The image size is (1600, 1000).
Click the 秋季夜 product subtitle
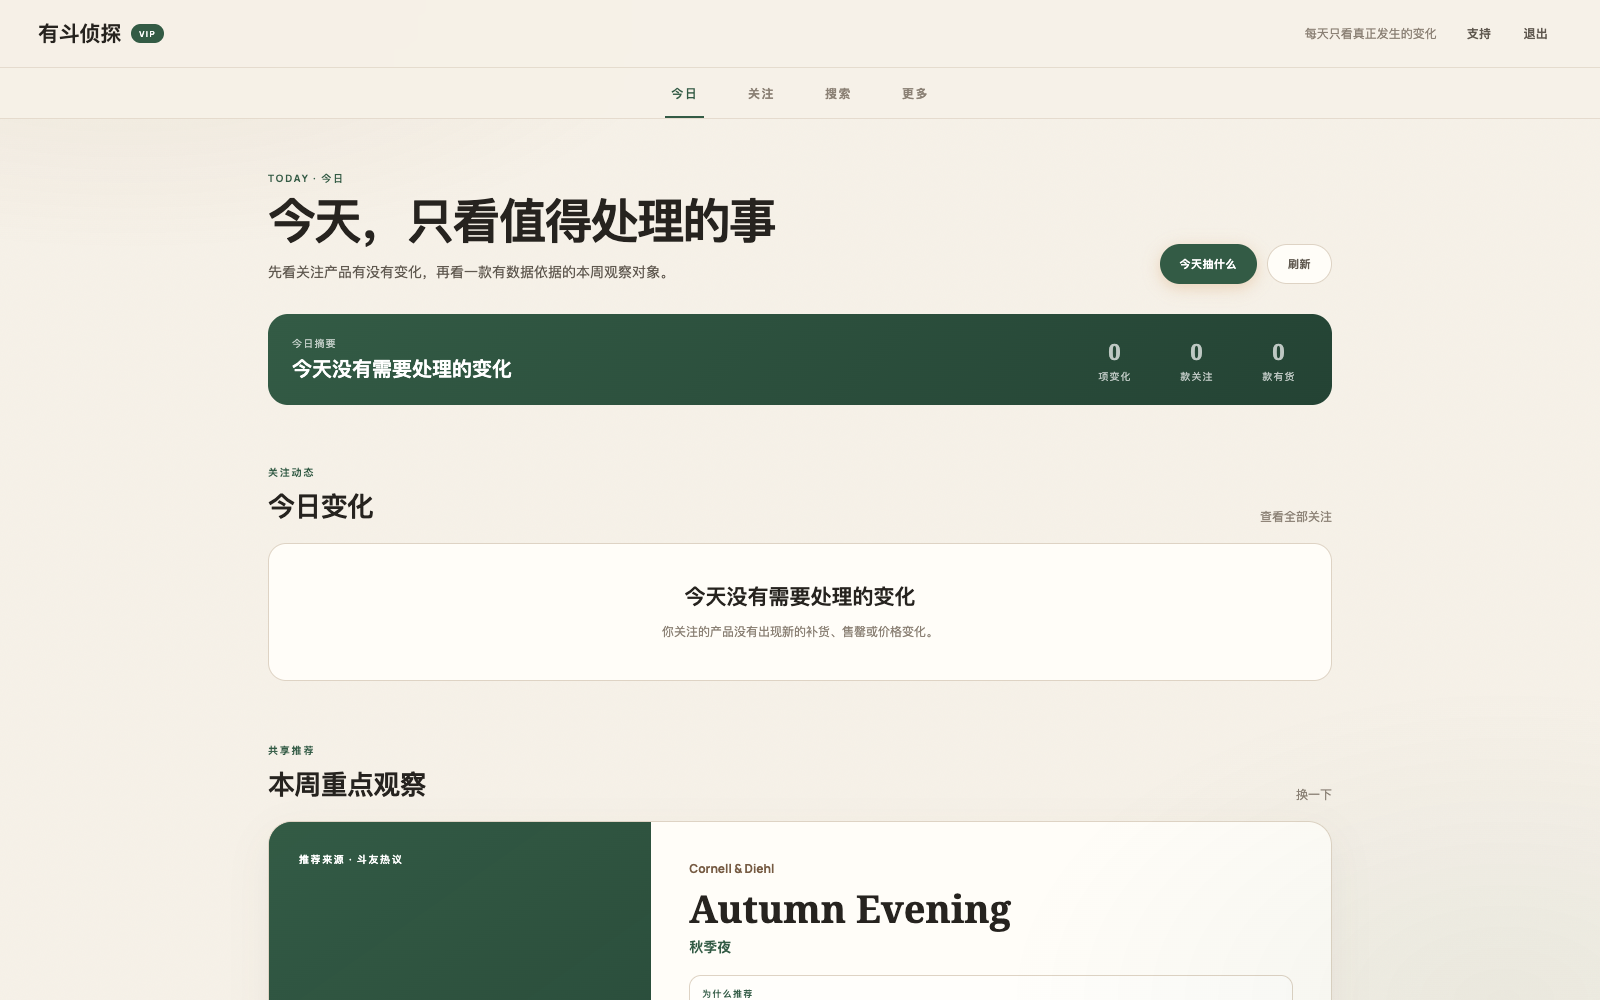pos(710,947)
